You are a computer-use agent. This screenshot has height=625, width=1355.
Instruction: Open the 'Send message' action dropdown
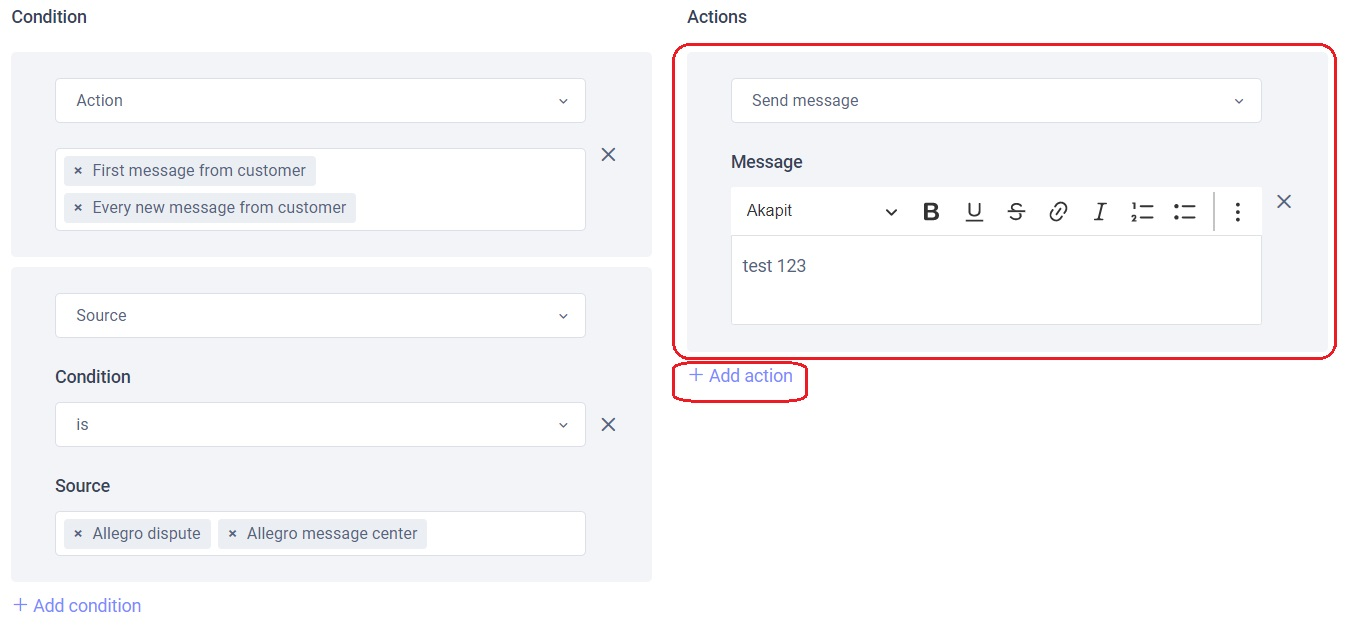(x=996, y=101)
